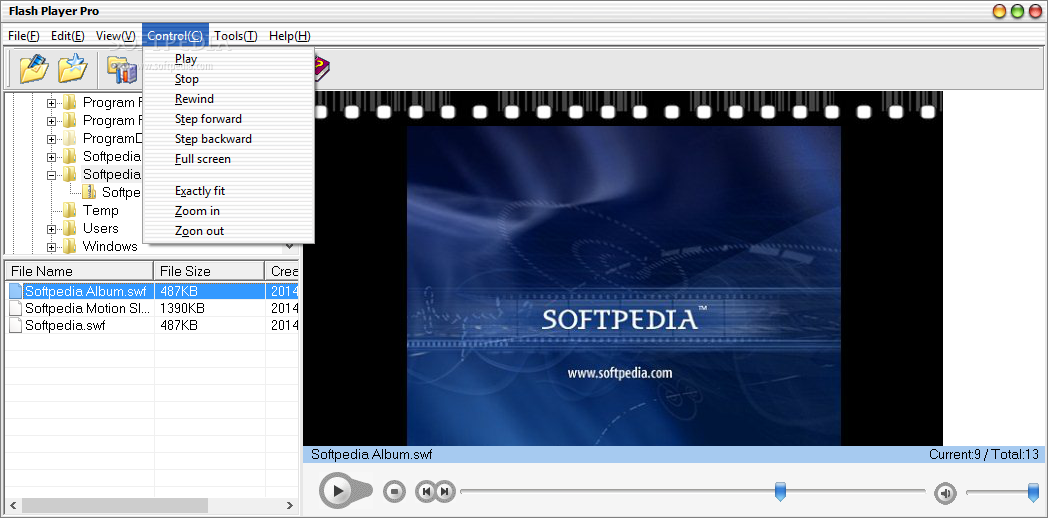Click the Softpedia Album.swf title in status bar
The height and width of the screenshot is (518, 1048).
click(x=372, y=455)
